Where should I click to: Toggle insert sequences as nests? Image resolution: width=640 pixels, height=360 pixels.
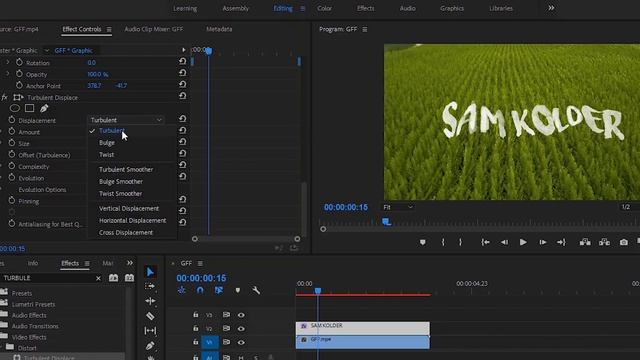point(182,290)
